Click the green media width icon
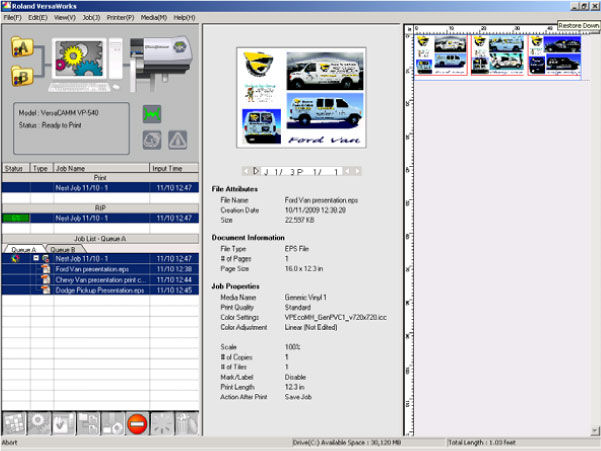 coord(152,114)
